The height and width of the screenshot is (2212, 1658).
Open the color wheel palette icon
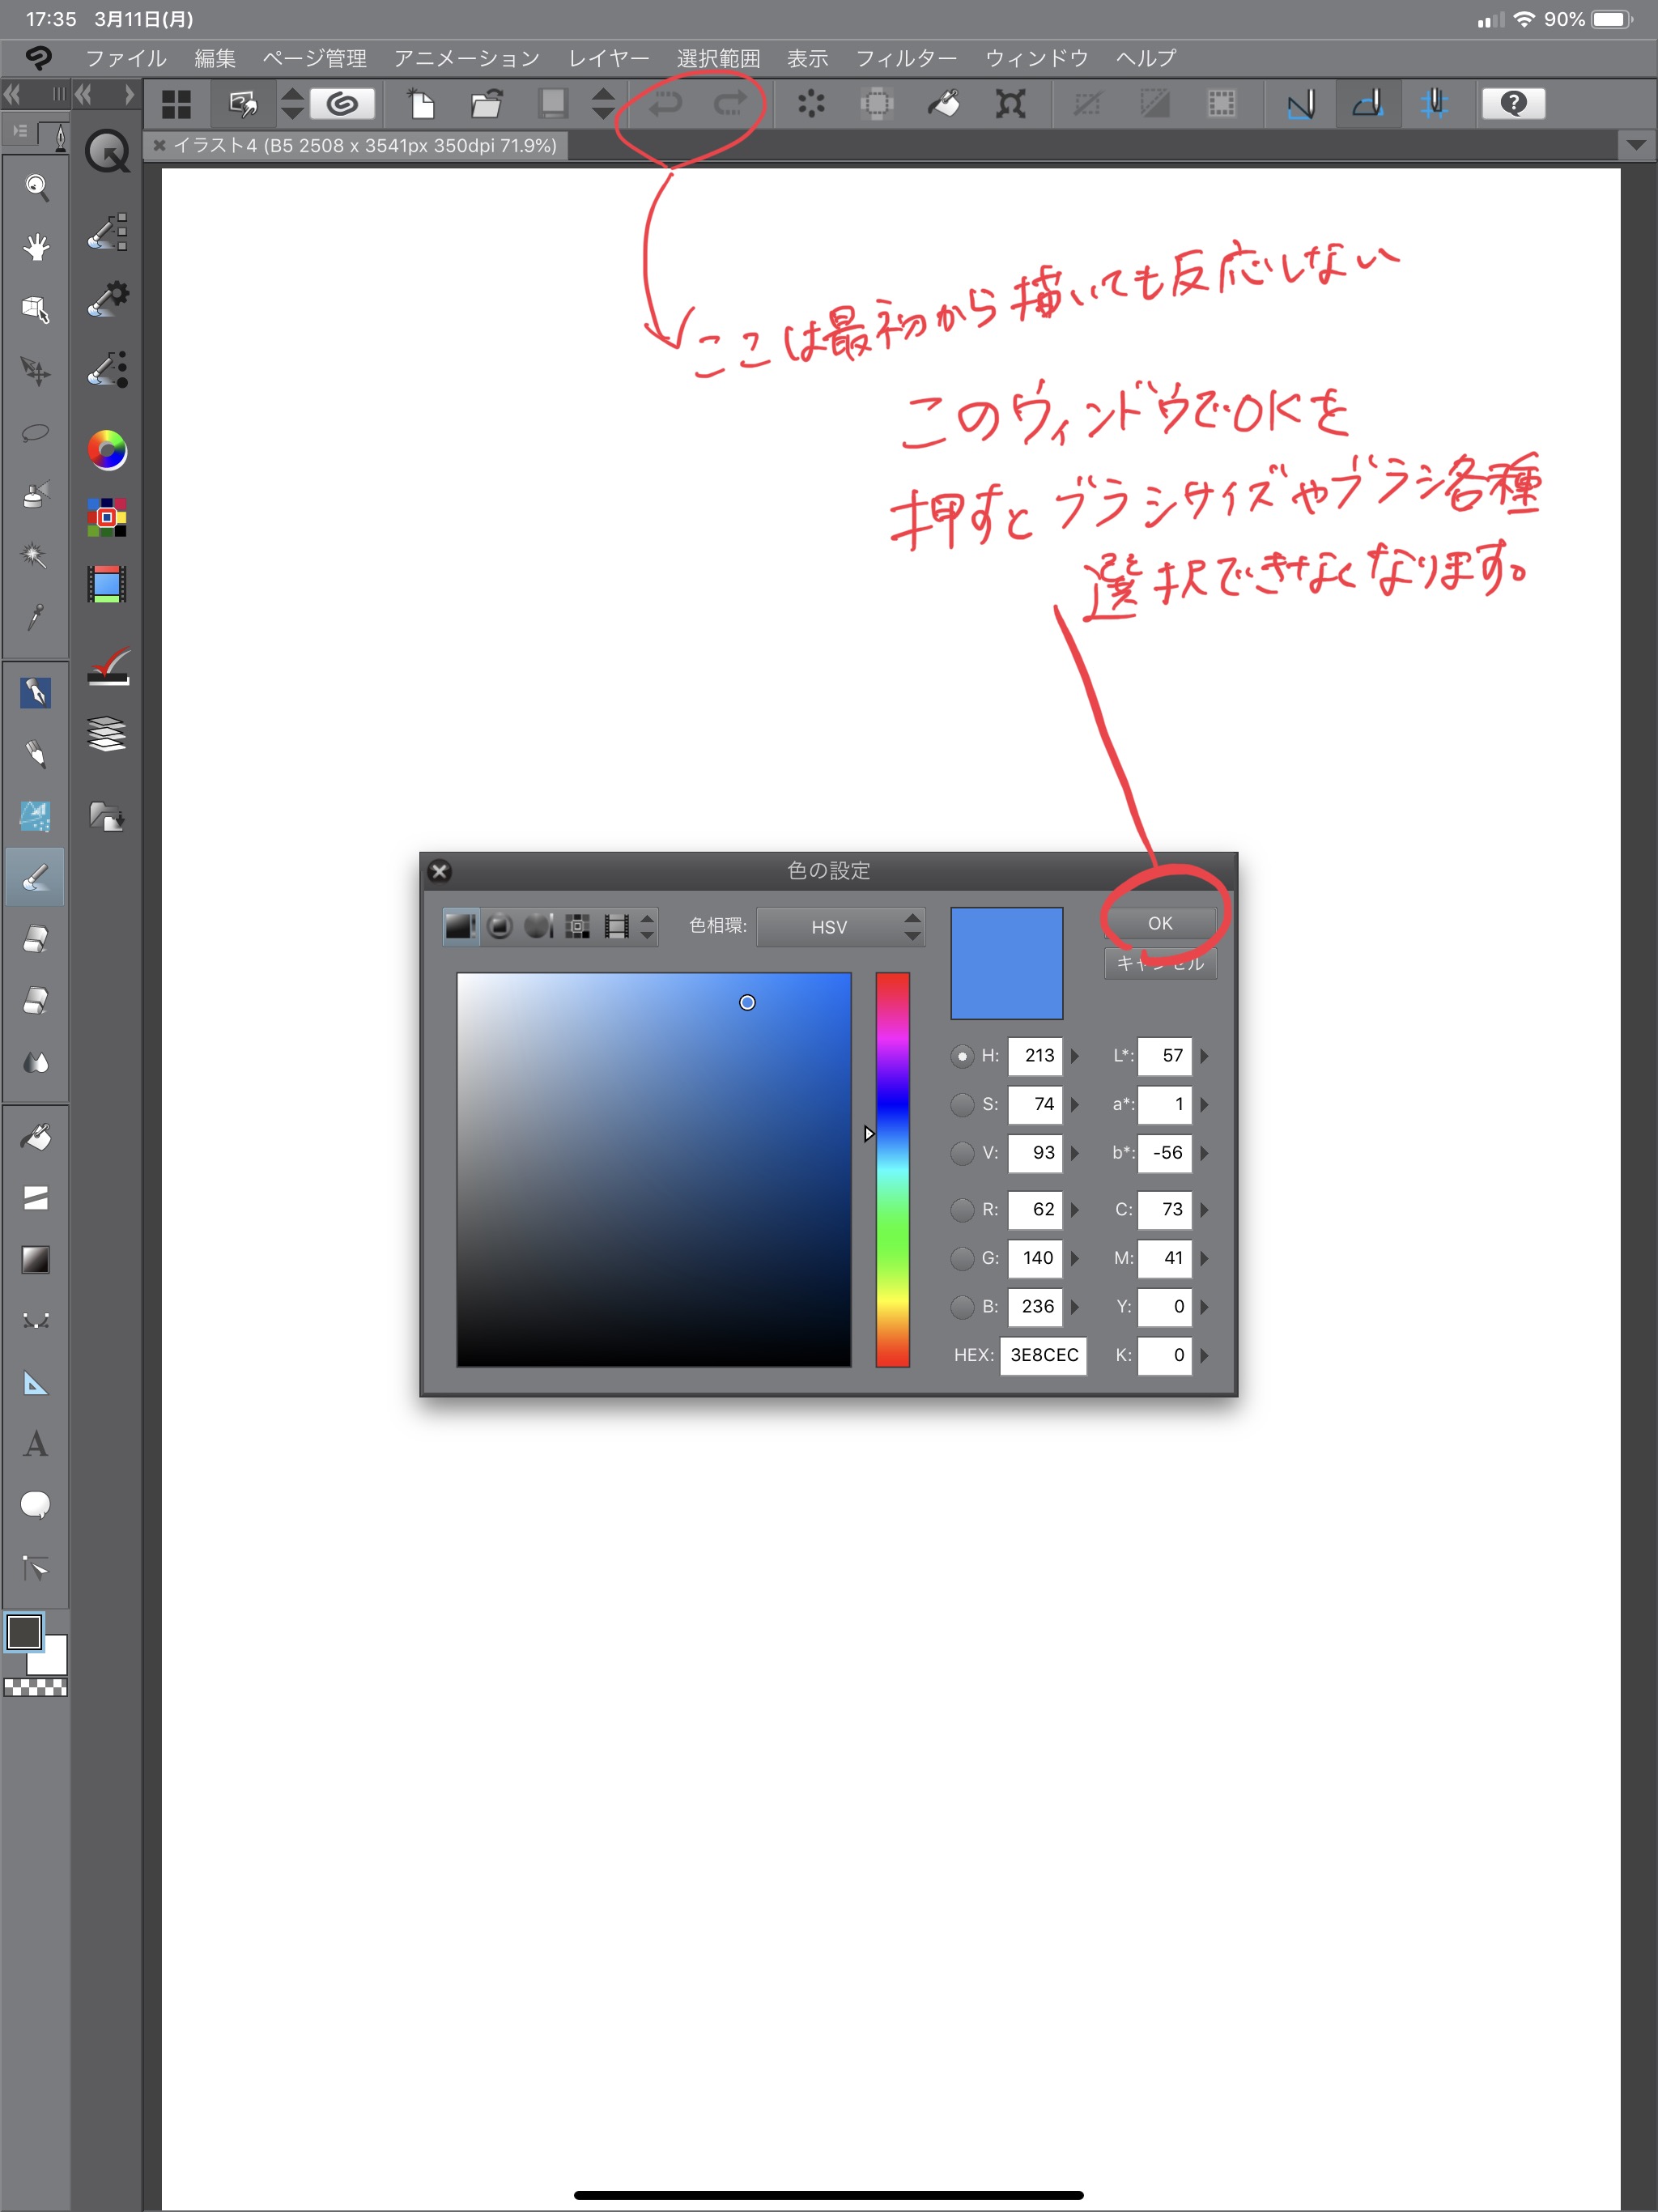(107, 450)
